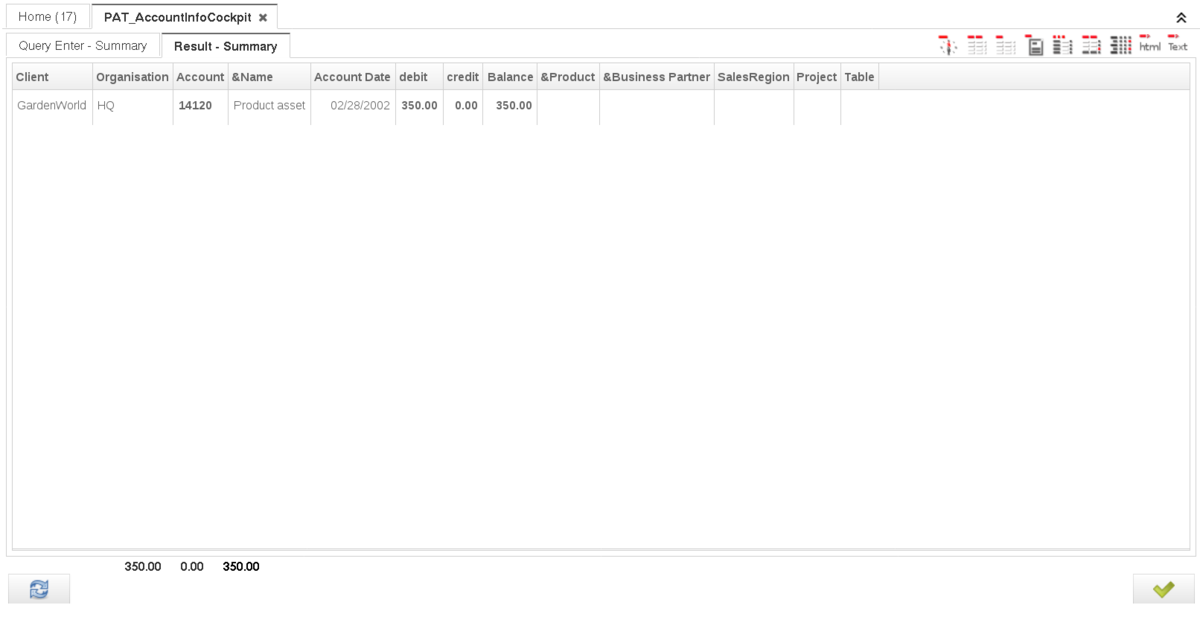Click account number 14120 in the row
Image resolution: width=1200 pixels, height=637 pixels.
click(195, 105)
